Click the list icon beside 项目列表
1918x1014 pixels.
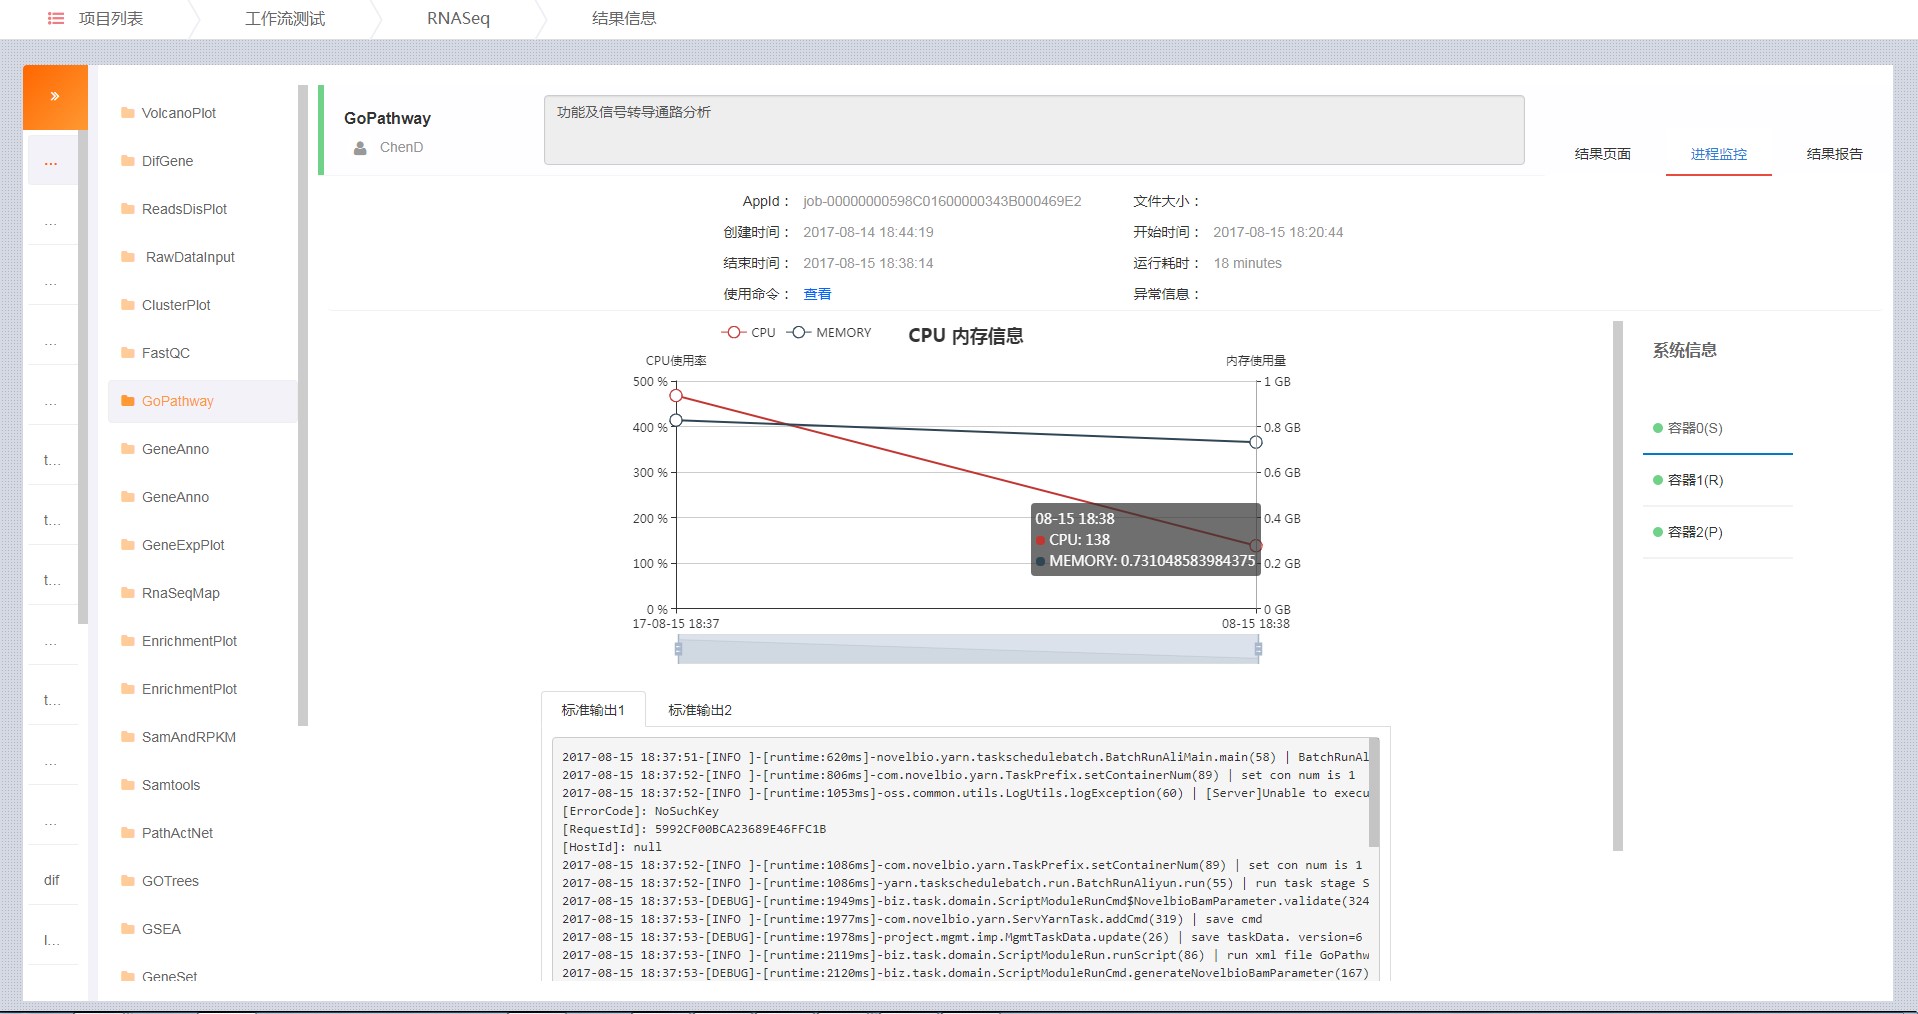click(56, 19)
